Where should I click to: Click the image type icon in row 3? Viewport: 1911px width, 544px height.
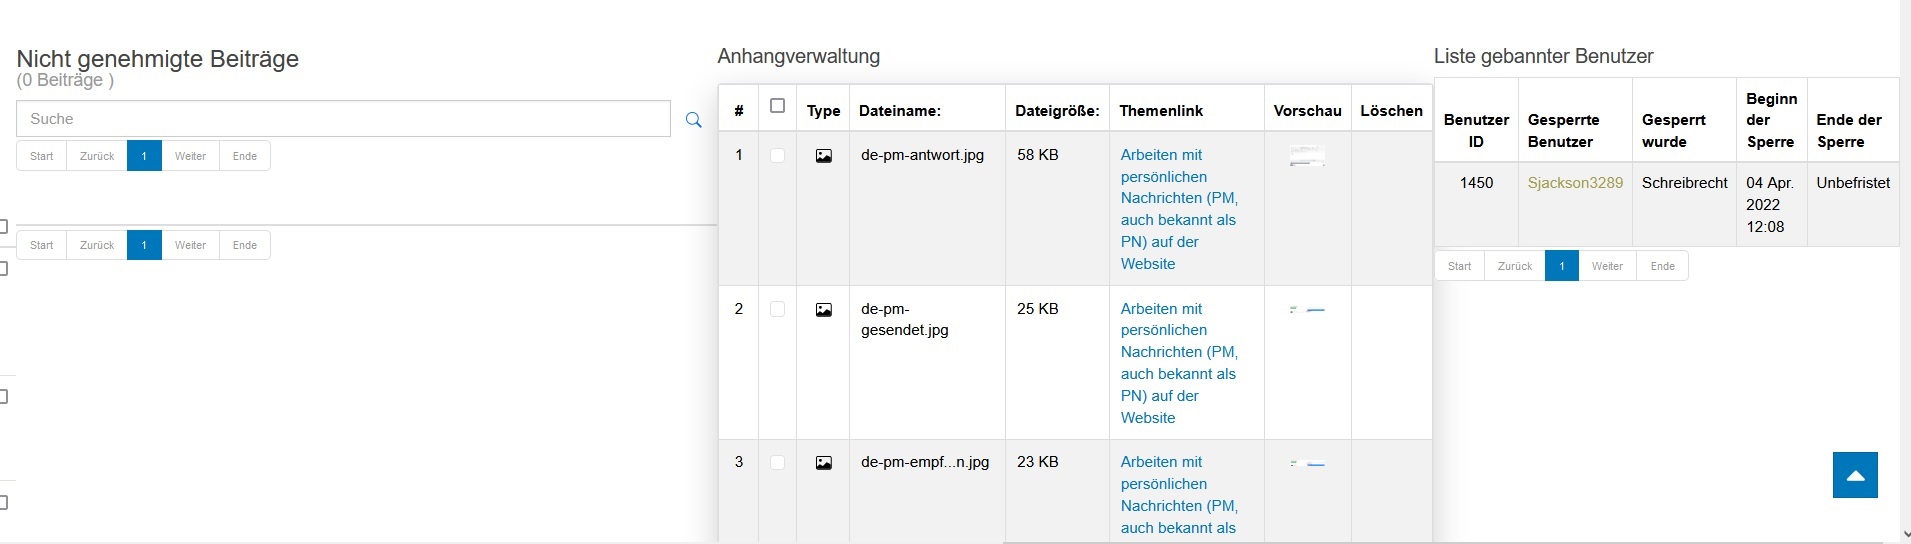click(x=823, y=463)
